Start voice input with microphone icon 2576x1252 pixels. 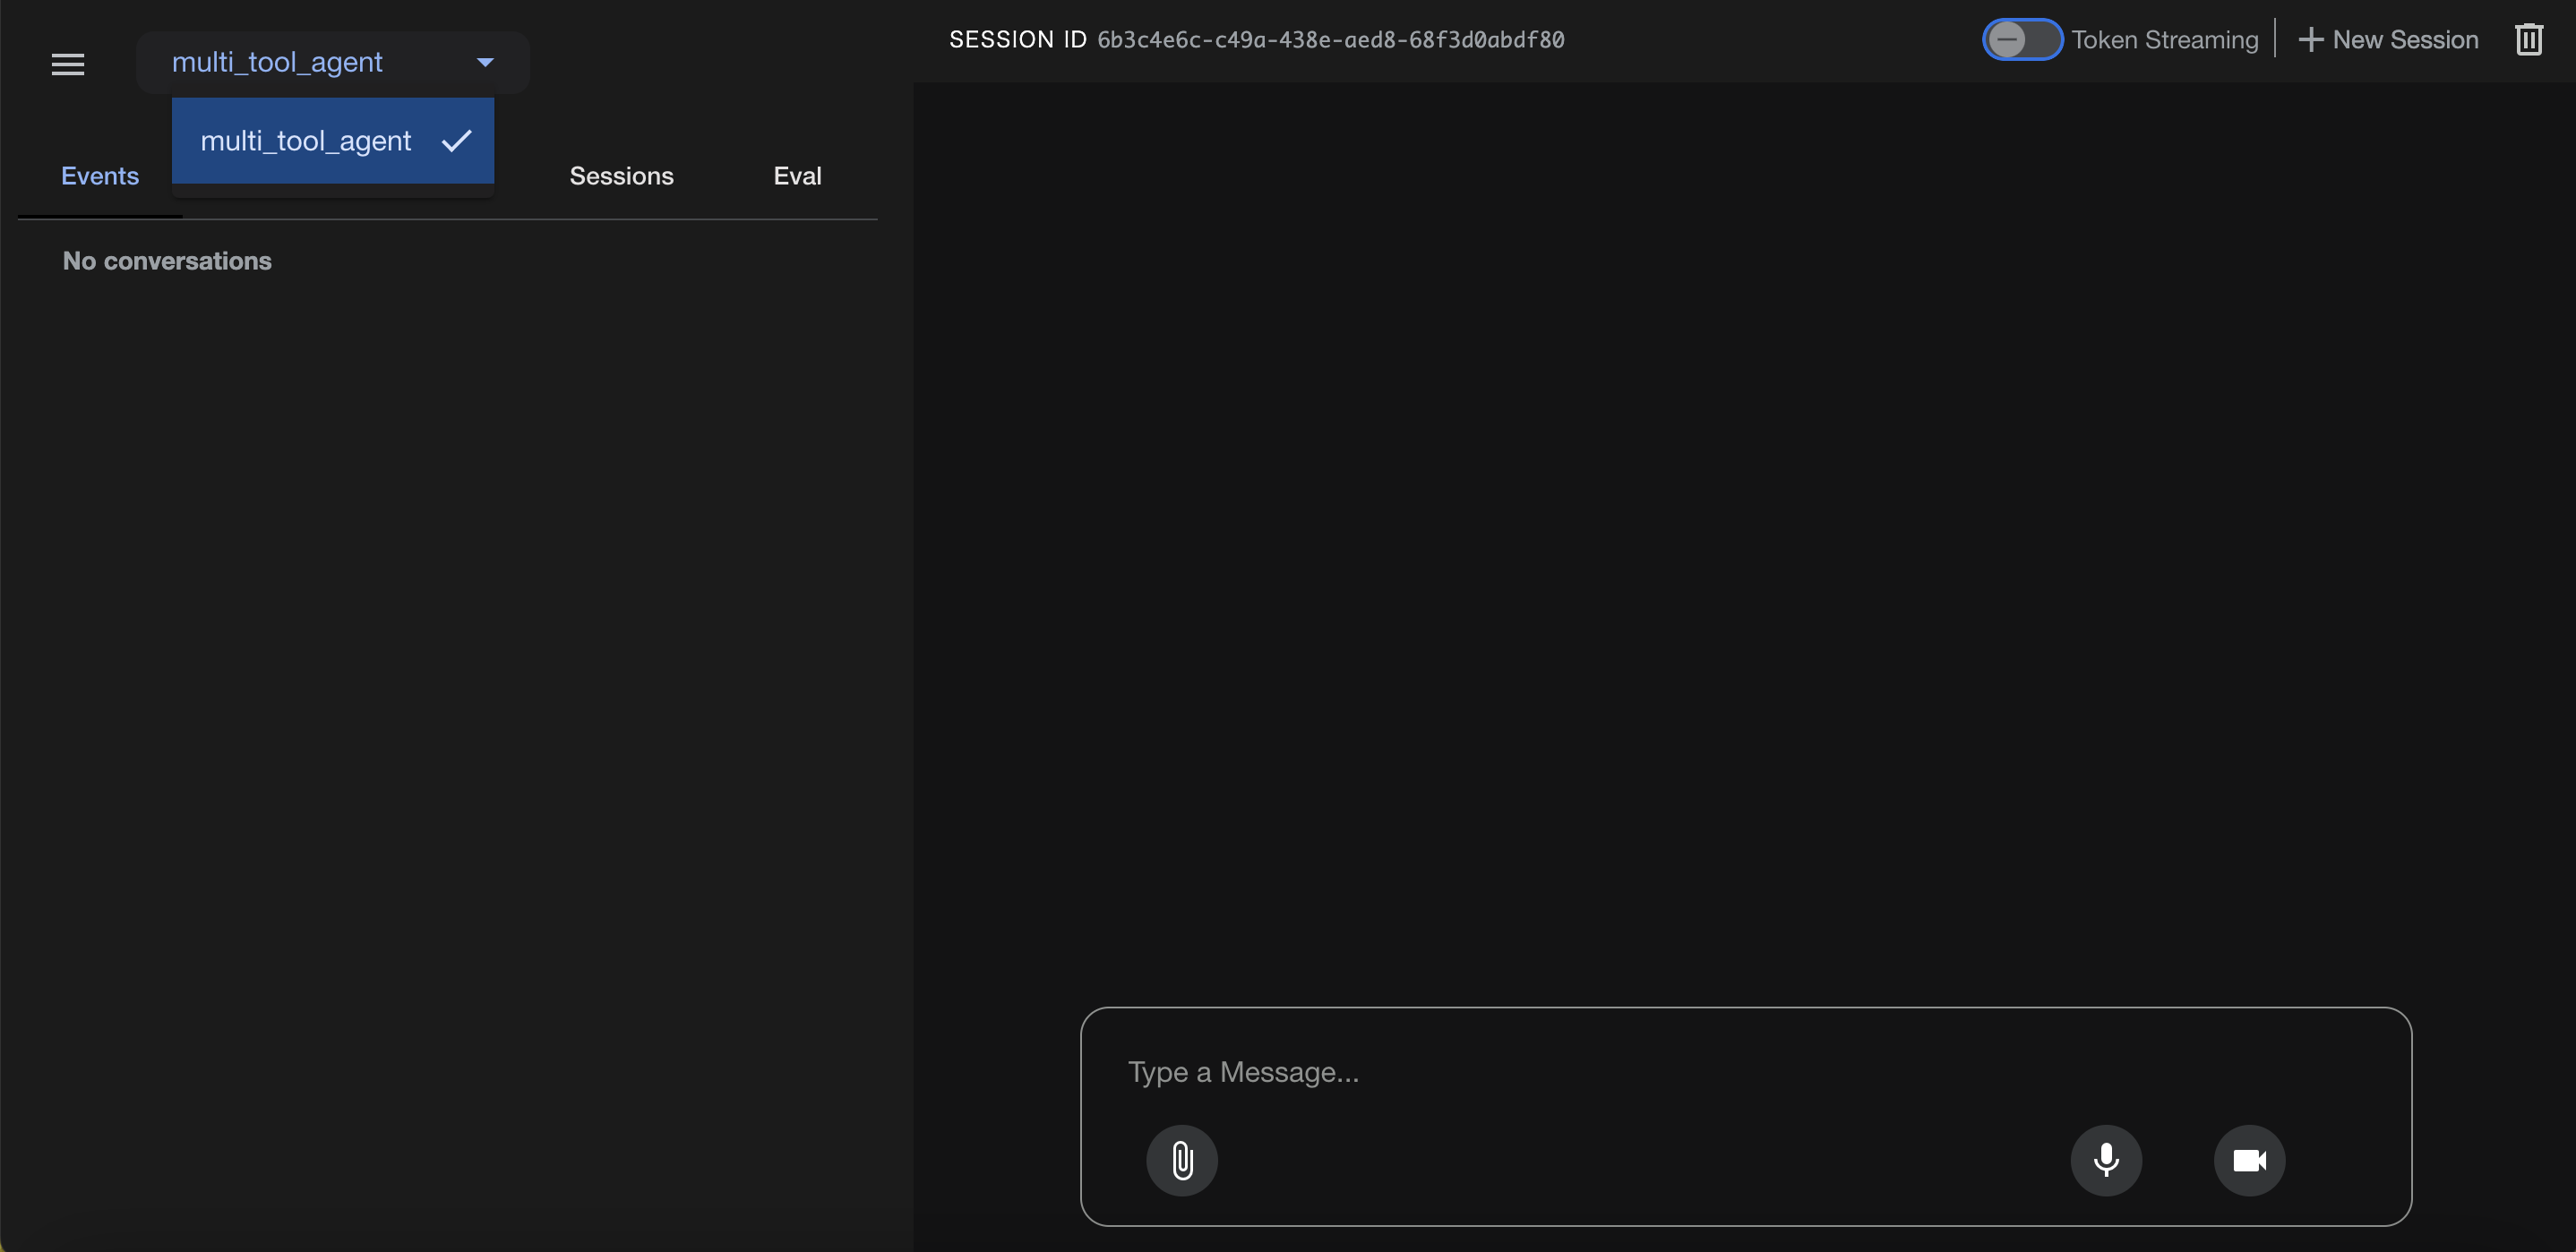click(x=2106, y=1160)
